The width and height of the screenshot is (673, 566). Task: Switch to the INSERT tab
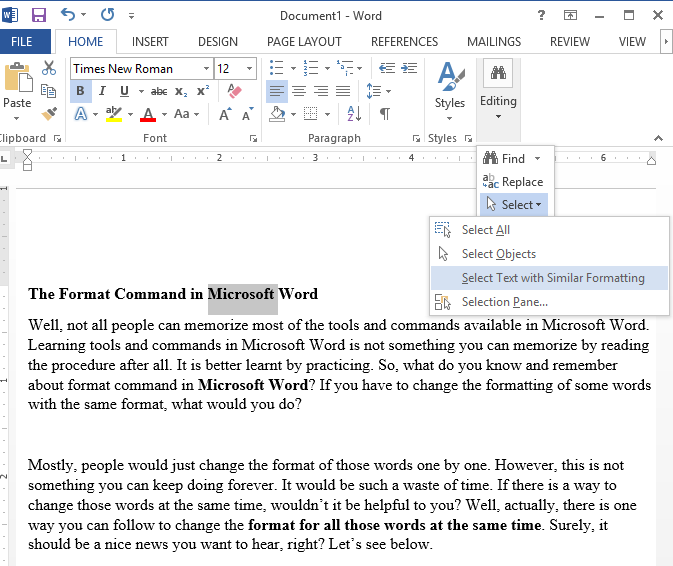150,42
